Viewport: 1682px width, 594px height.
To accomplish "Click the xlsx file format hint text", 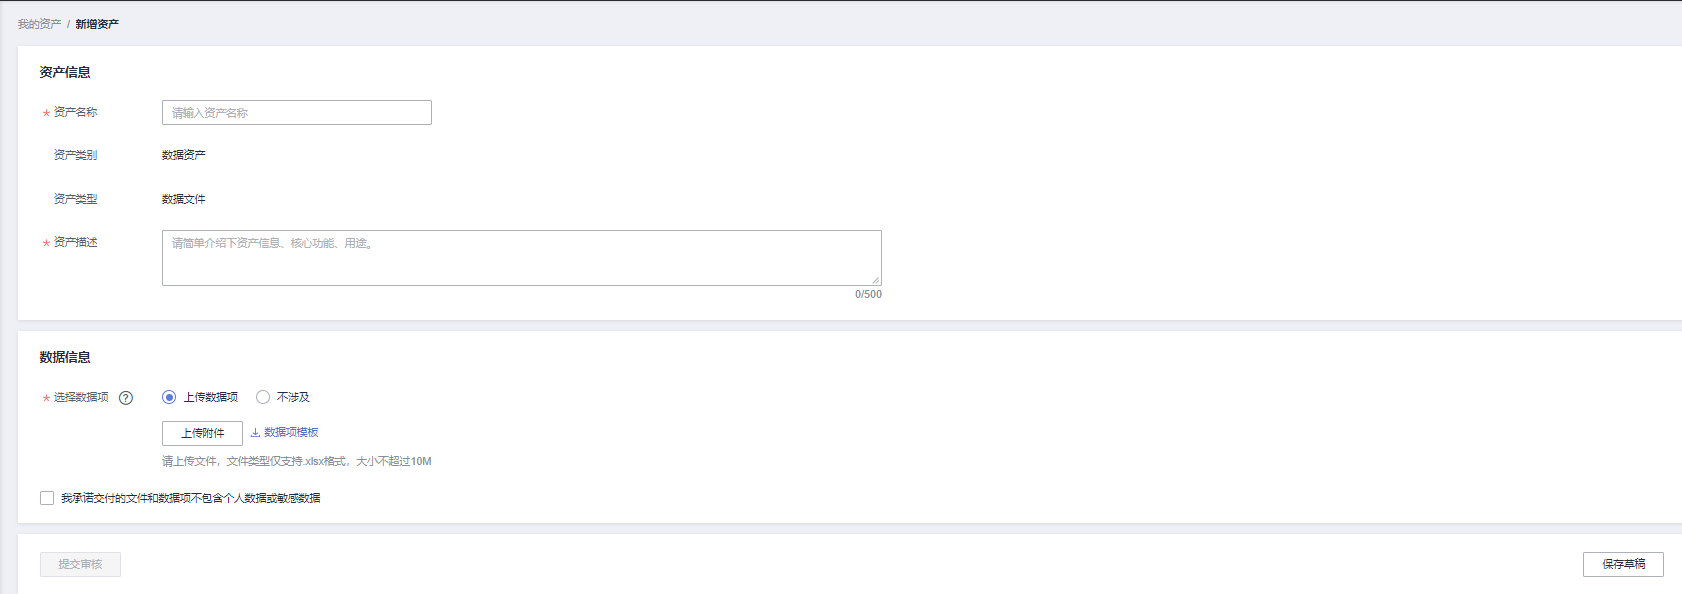I will point(297,461).
